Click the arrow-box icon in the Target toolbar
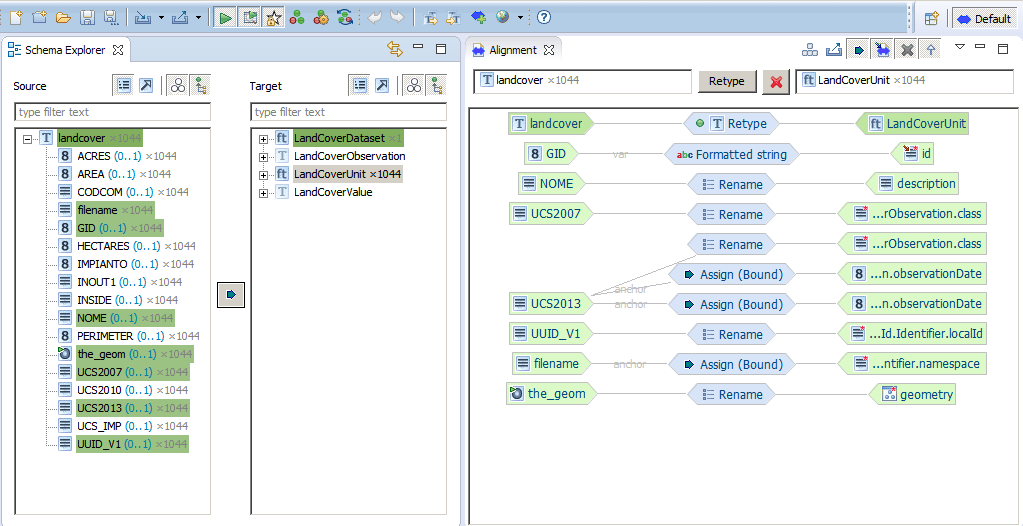This screenshot has height=526, width=1023. [x=382, y=85]
